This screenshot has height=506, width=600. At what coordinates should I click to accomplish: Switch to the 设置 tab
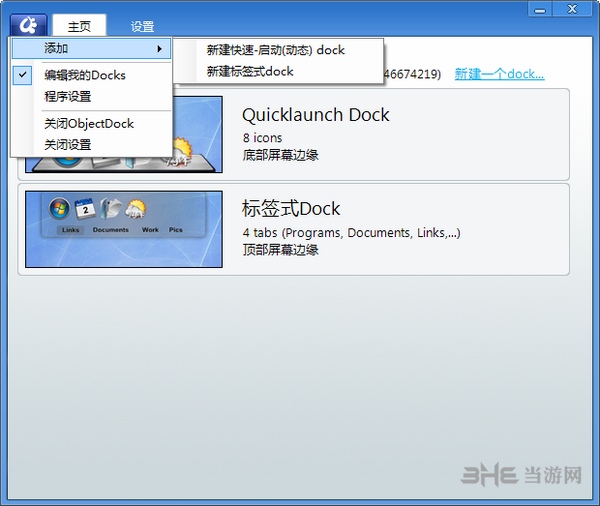[x=142, y=26]
